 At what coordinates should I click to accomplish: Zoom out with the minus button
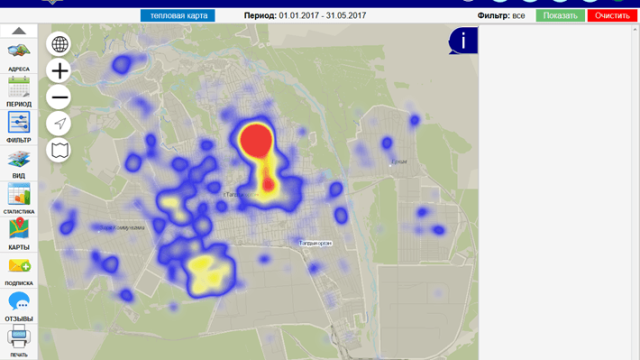[59, 97]
